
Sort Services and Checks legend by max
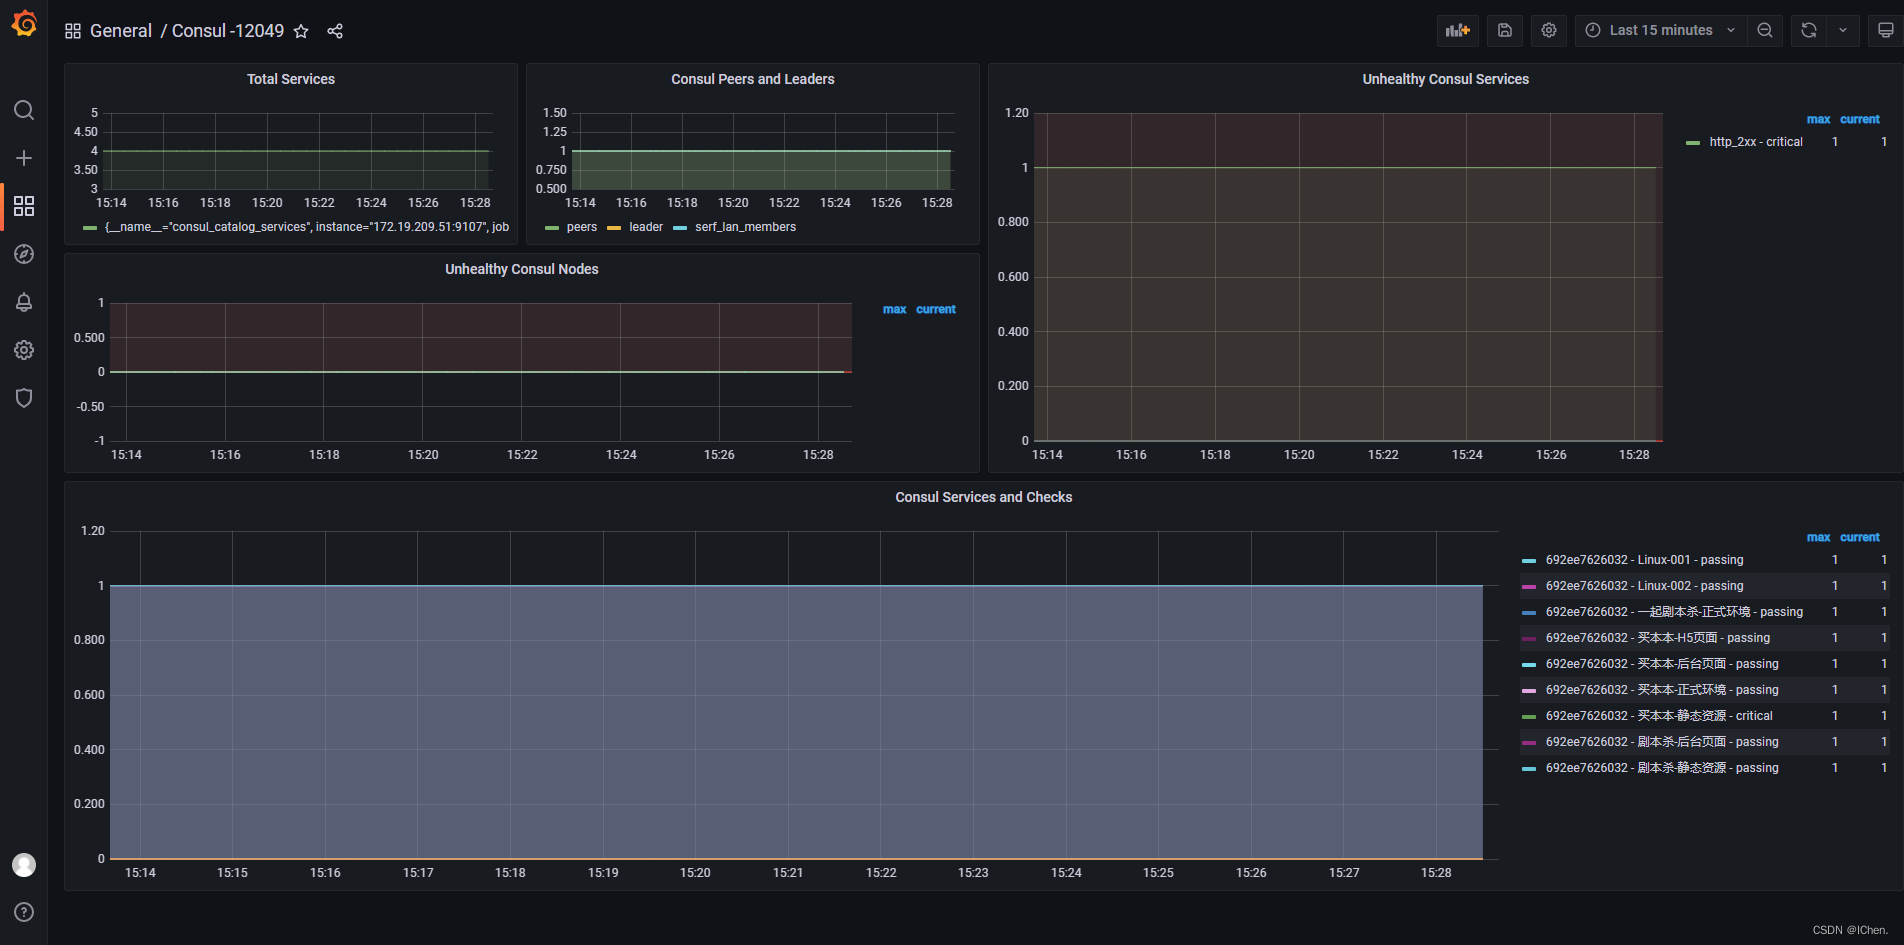tap(1818, 537)
